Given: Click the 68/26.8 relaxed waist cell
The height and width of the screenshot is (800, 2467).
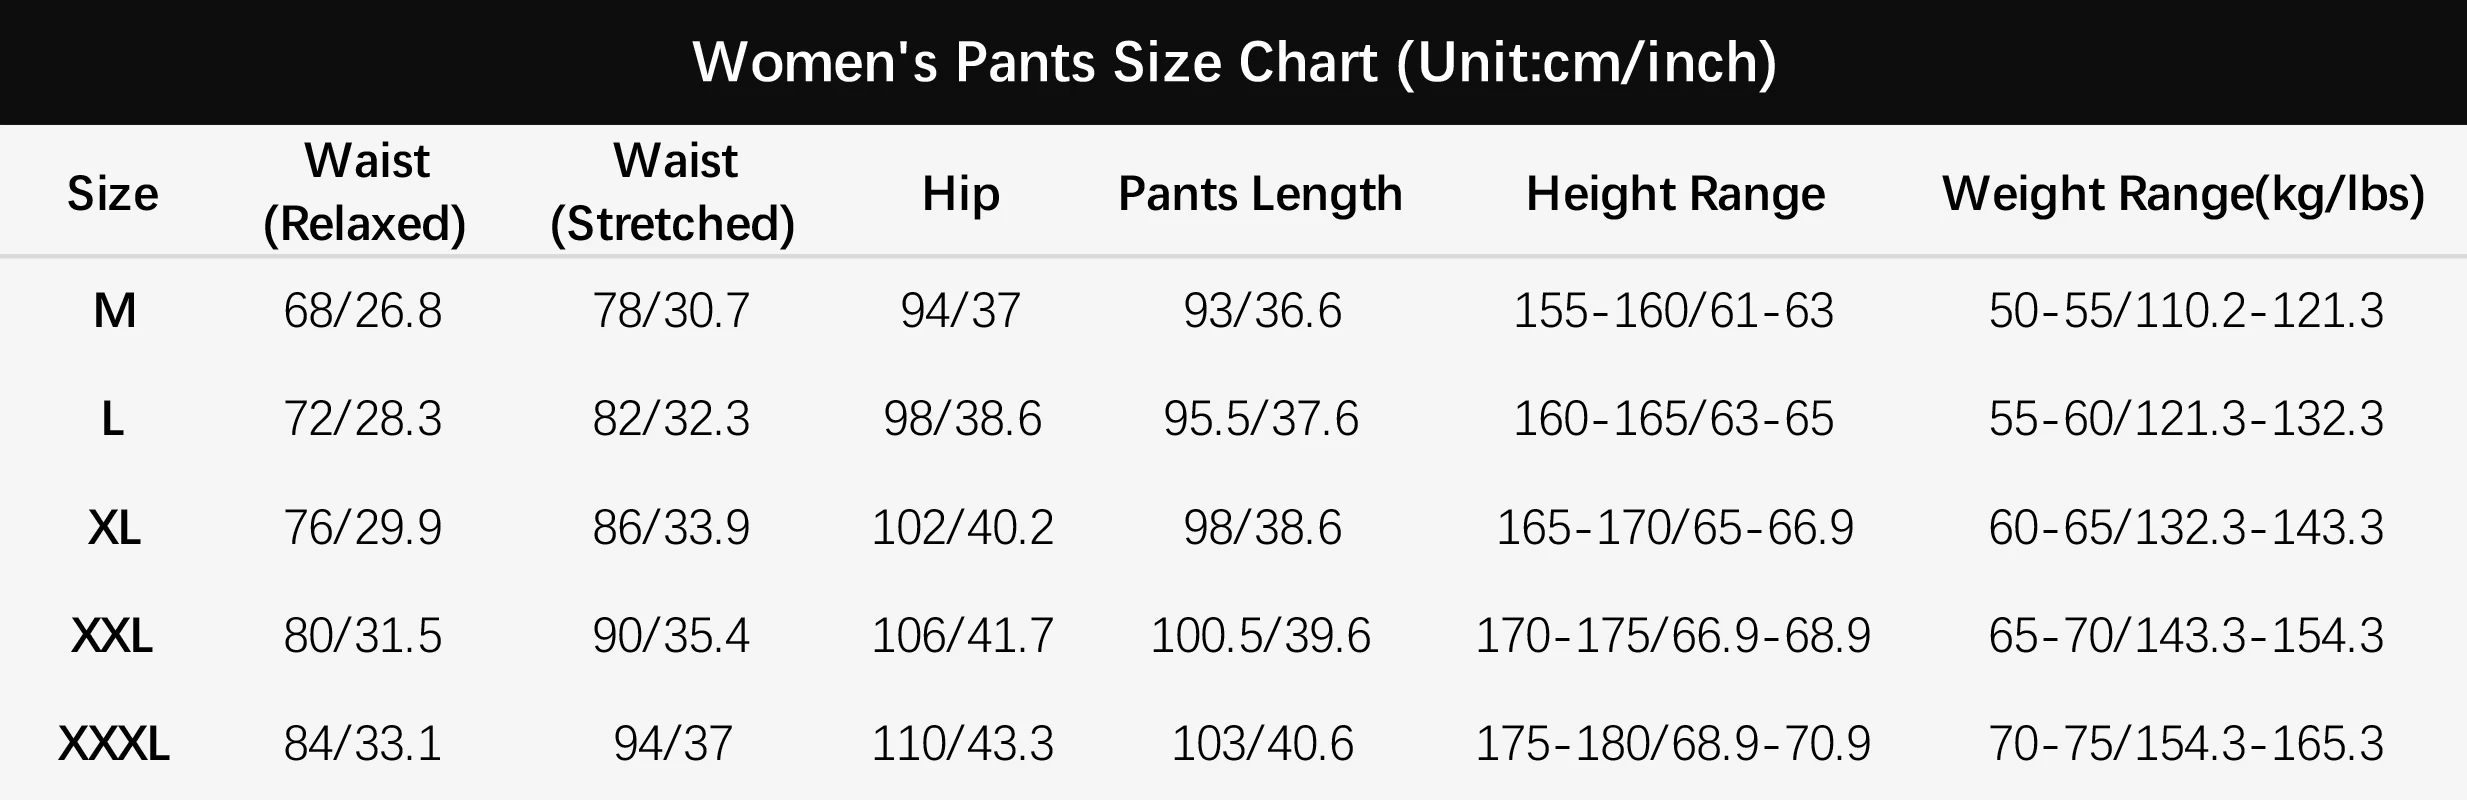Looking at the screenshot, I should click(x=363, y=311).
